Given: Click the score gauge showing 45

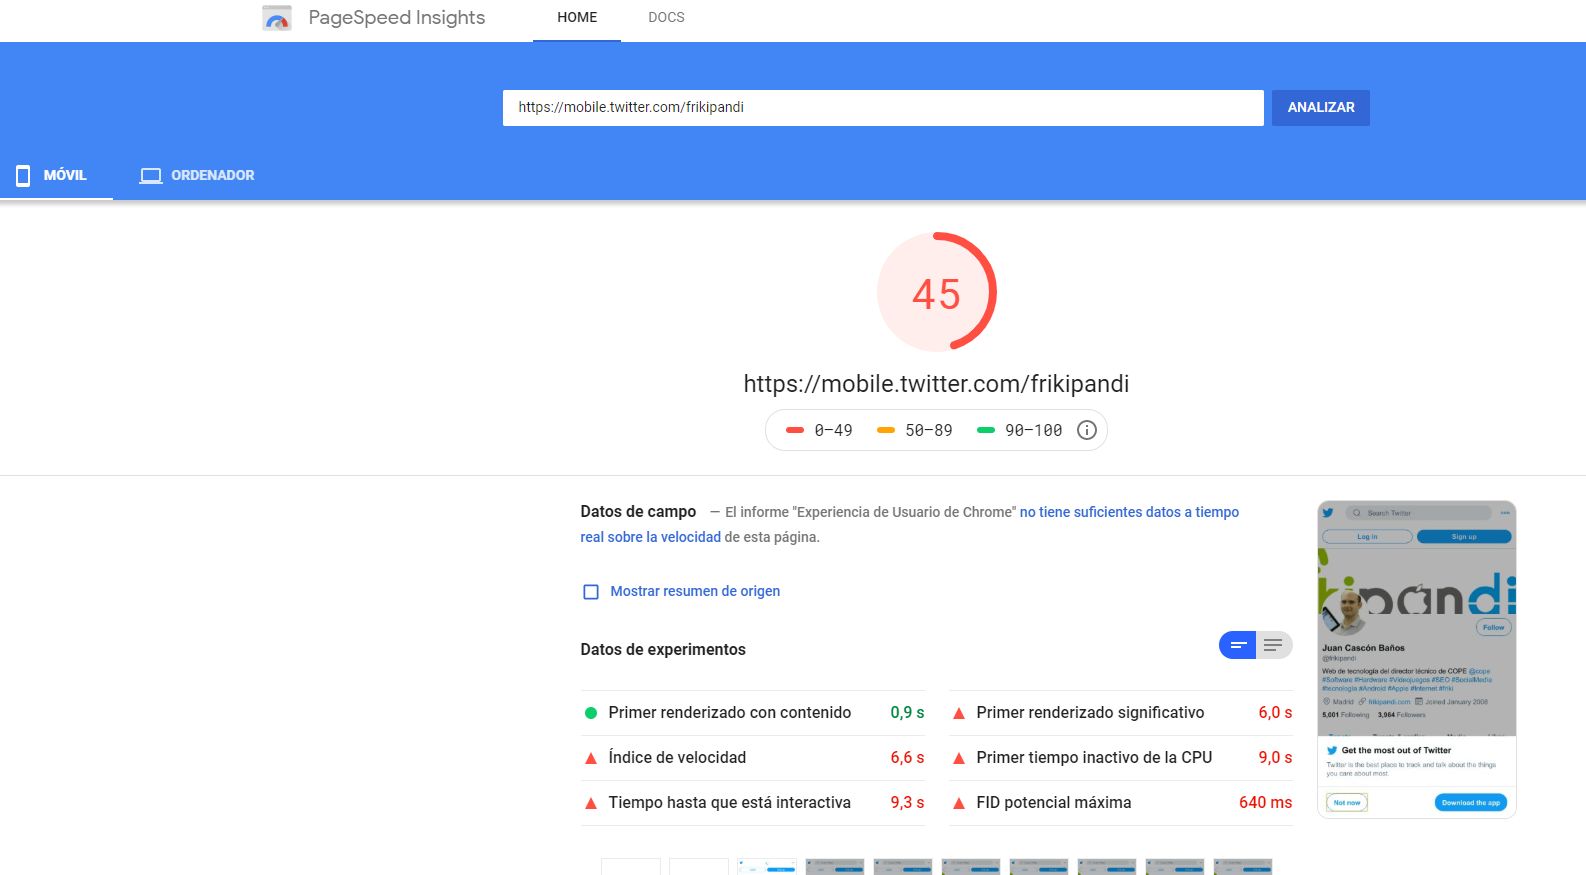Looking at the screenshot, I should coord(937,292).
